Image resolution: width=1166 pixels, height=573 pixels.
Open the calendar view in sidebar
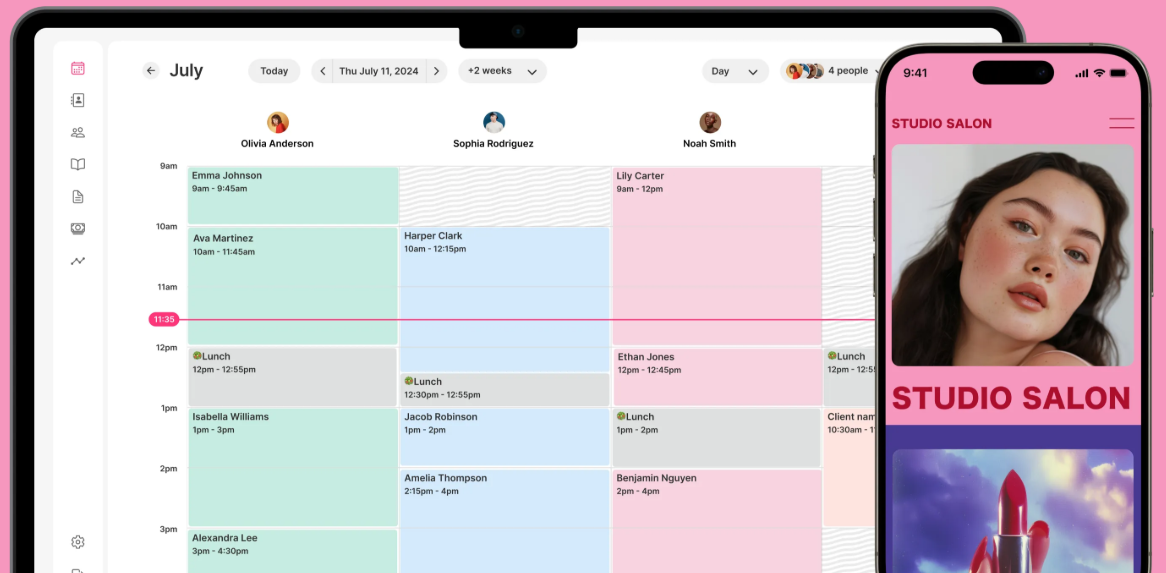click(x=78, y=68)
